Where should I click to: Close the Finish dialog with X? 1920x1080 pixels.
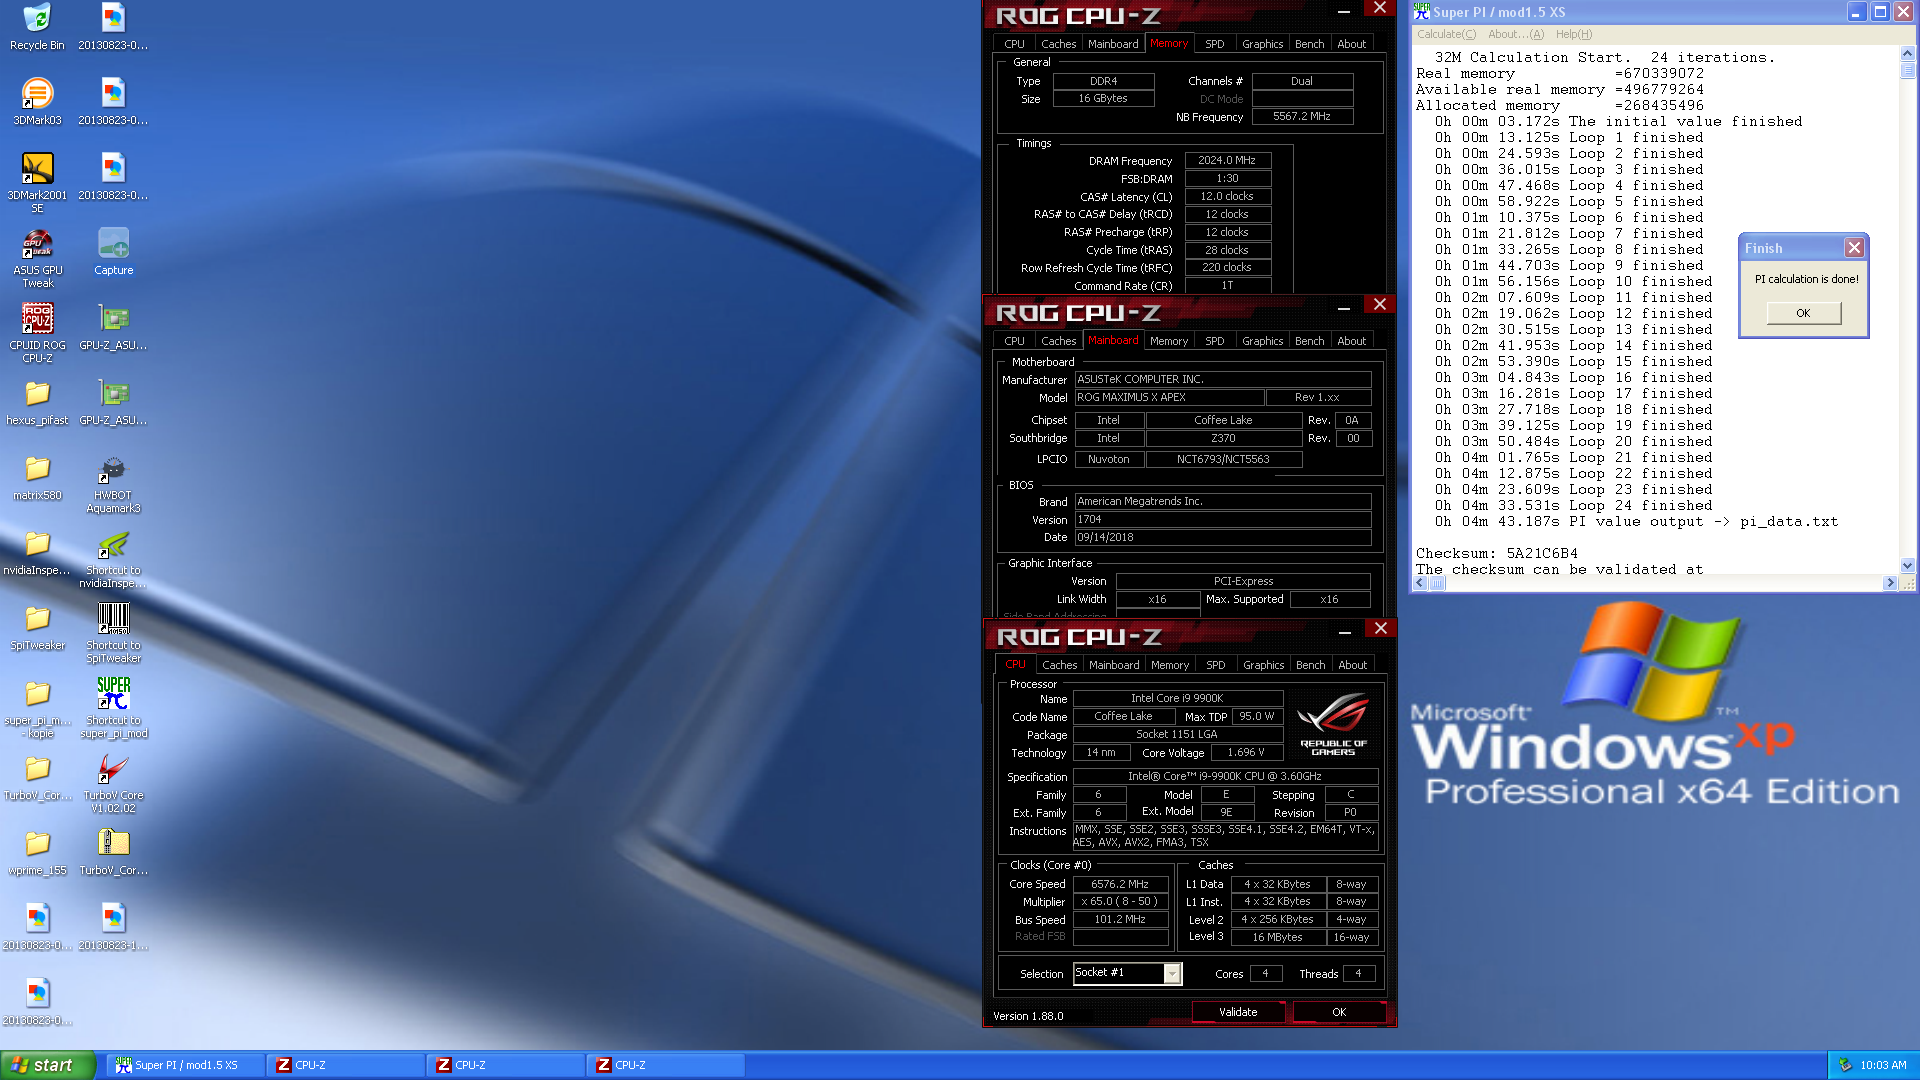pos(1855,247)
